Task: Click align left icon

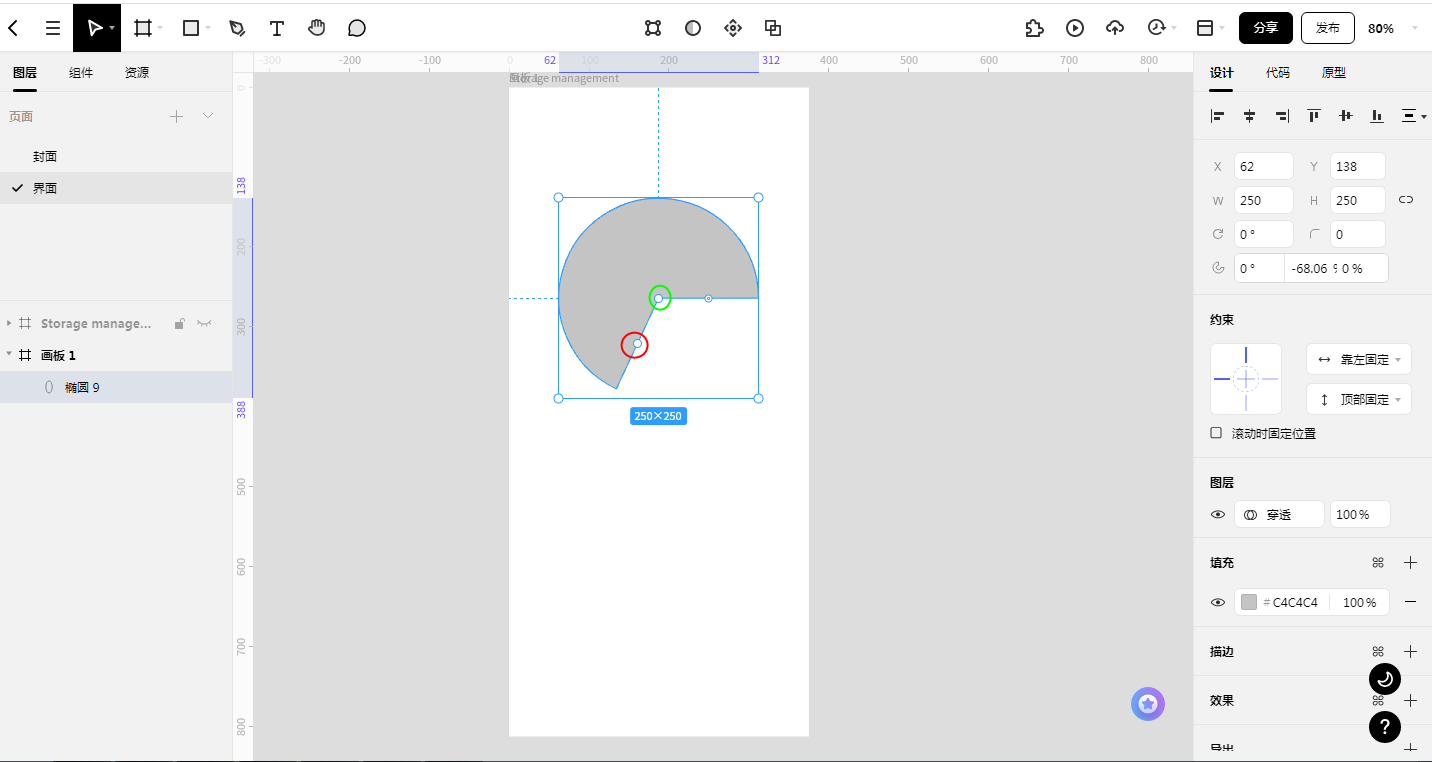Action: point(1218,116)
